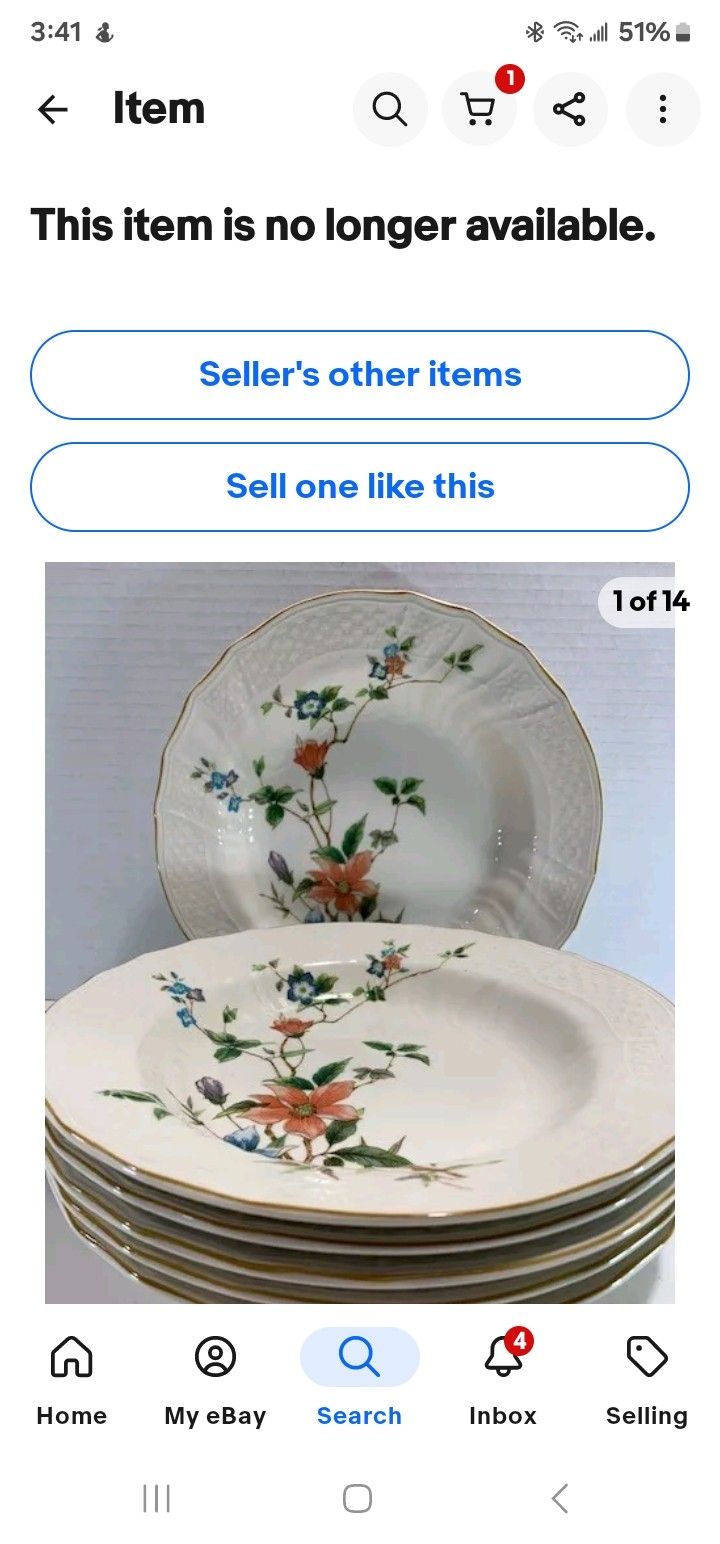Image resolution: width=720 pixels, height=1544 pixels.
Task: Tap Android recent apps button
Action: click(x=157, y=1498)
